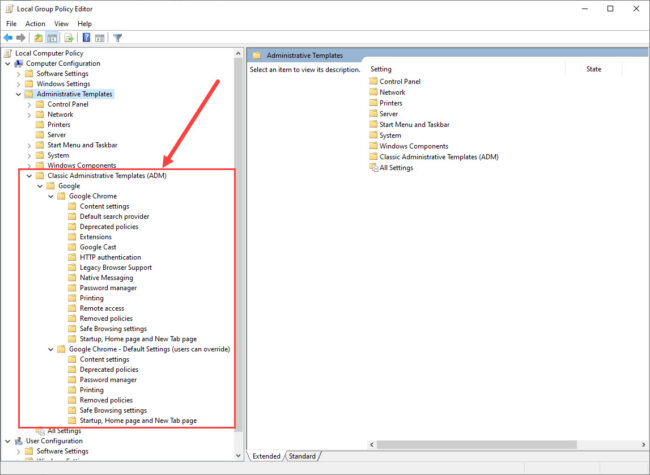The width and height of the screenshot is (650, 475).
Task: Click the Computer Configuration computer icon in tree
Action: coord(19,63)
